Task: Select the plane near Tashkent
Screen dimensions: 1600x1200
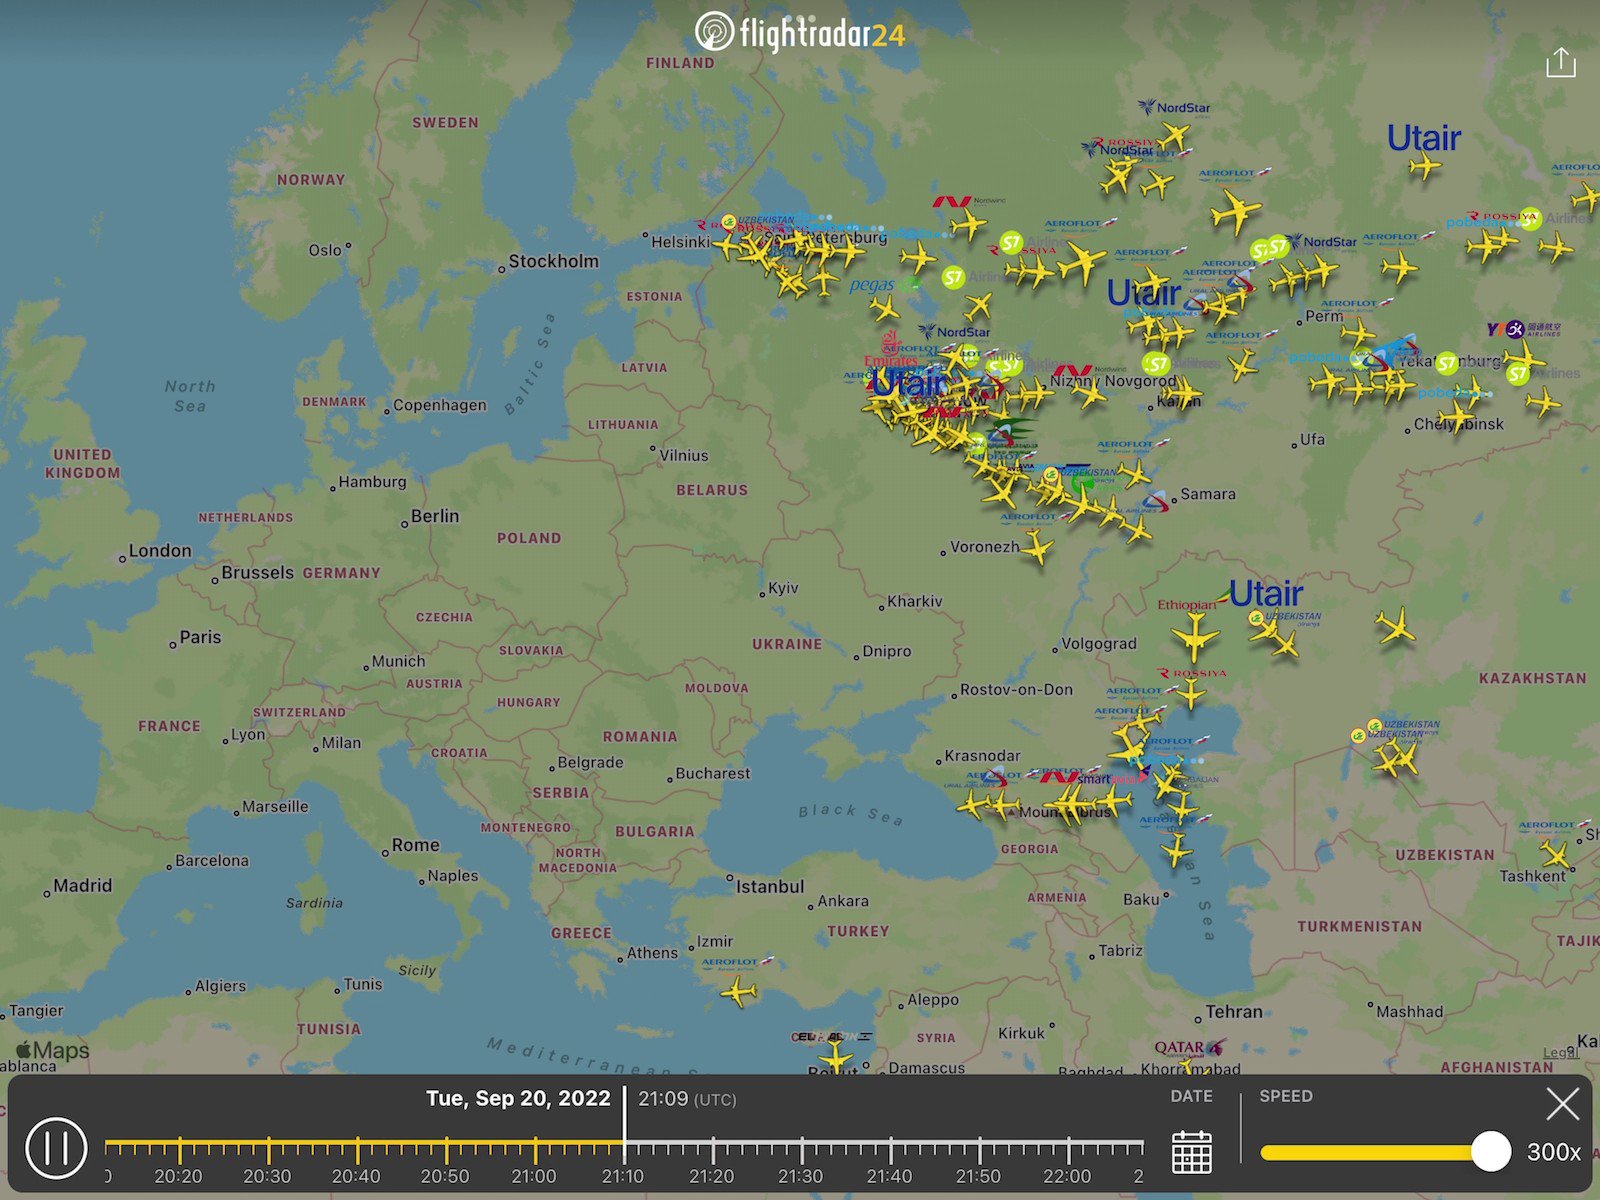Action: pyautogui.click(x=1556, y=855)
